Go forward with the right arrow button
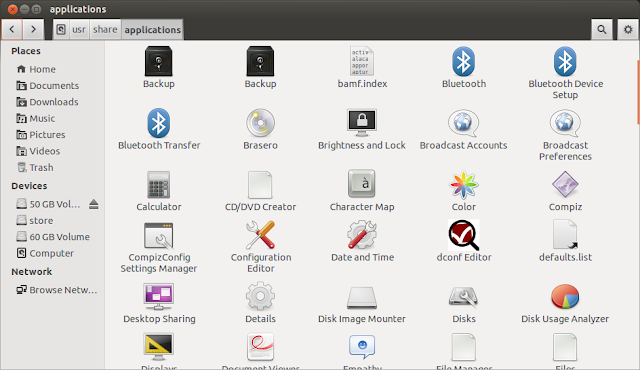Viewport: 640px width, 370px height. point(33,29)
